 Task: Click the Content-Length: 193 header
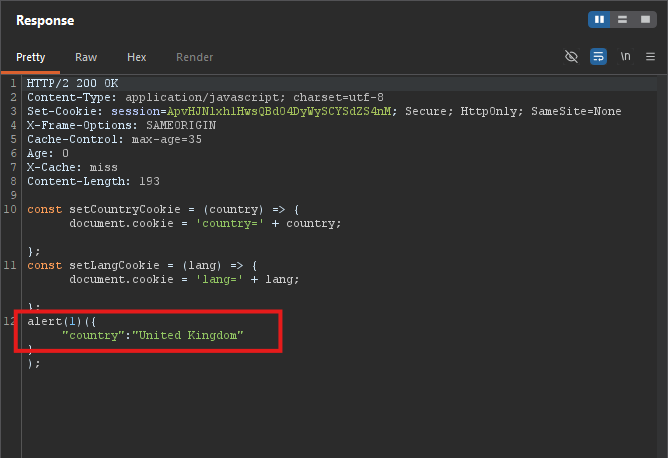pyautogui.click(x=93, y=181)
